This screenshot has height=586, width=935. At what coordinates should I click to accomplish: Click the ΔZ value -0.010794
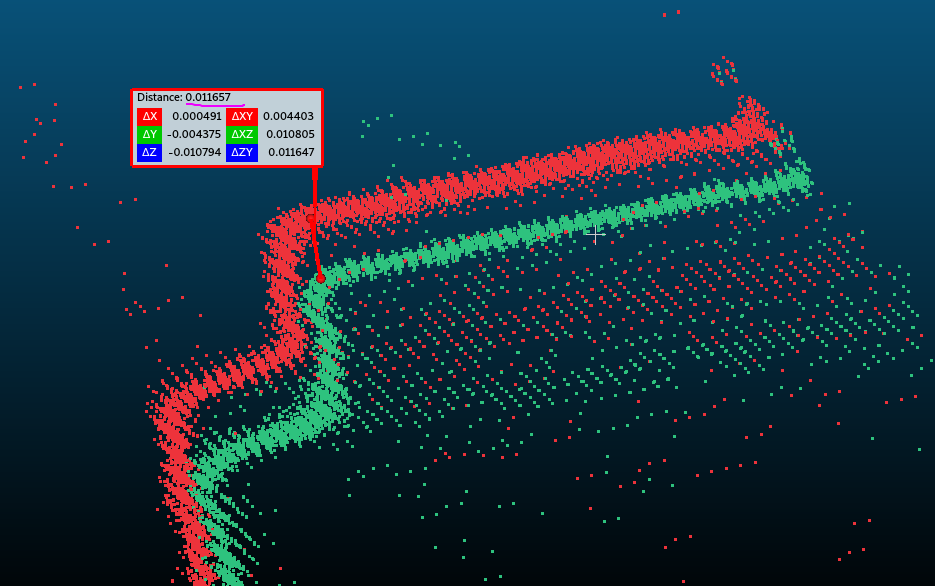(194, 152)
